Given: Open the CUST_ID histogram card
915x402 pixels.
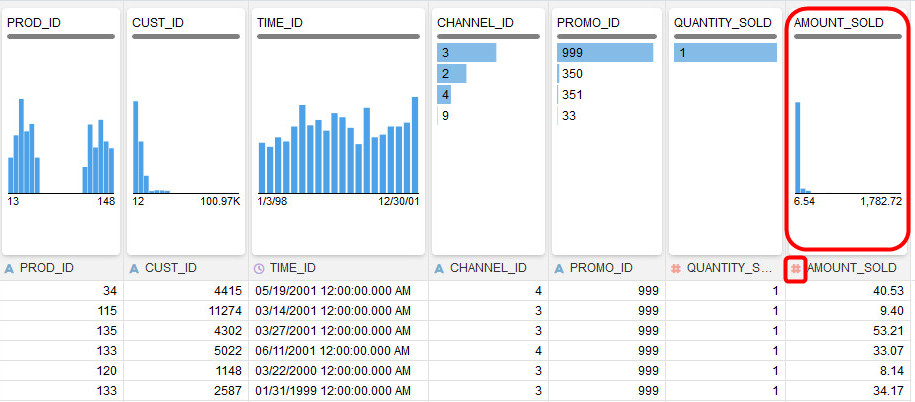Looking at the screenshot, I should click(x=186, y=131).
